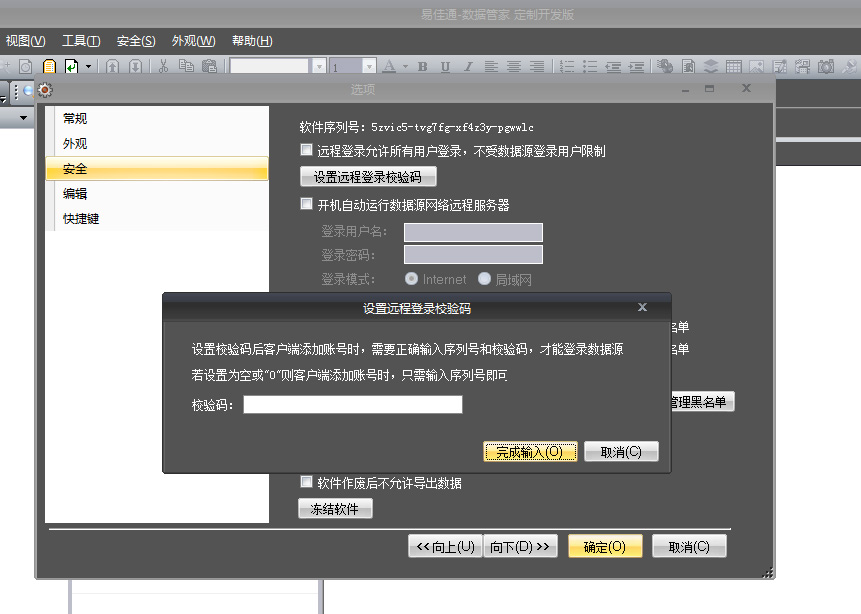Click the insert table icon

click(x=734, y=66)
